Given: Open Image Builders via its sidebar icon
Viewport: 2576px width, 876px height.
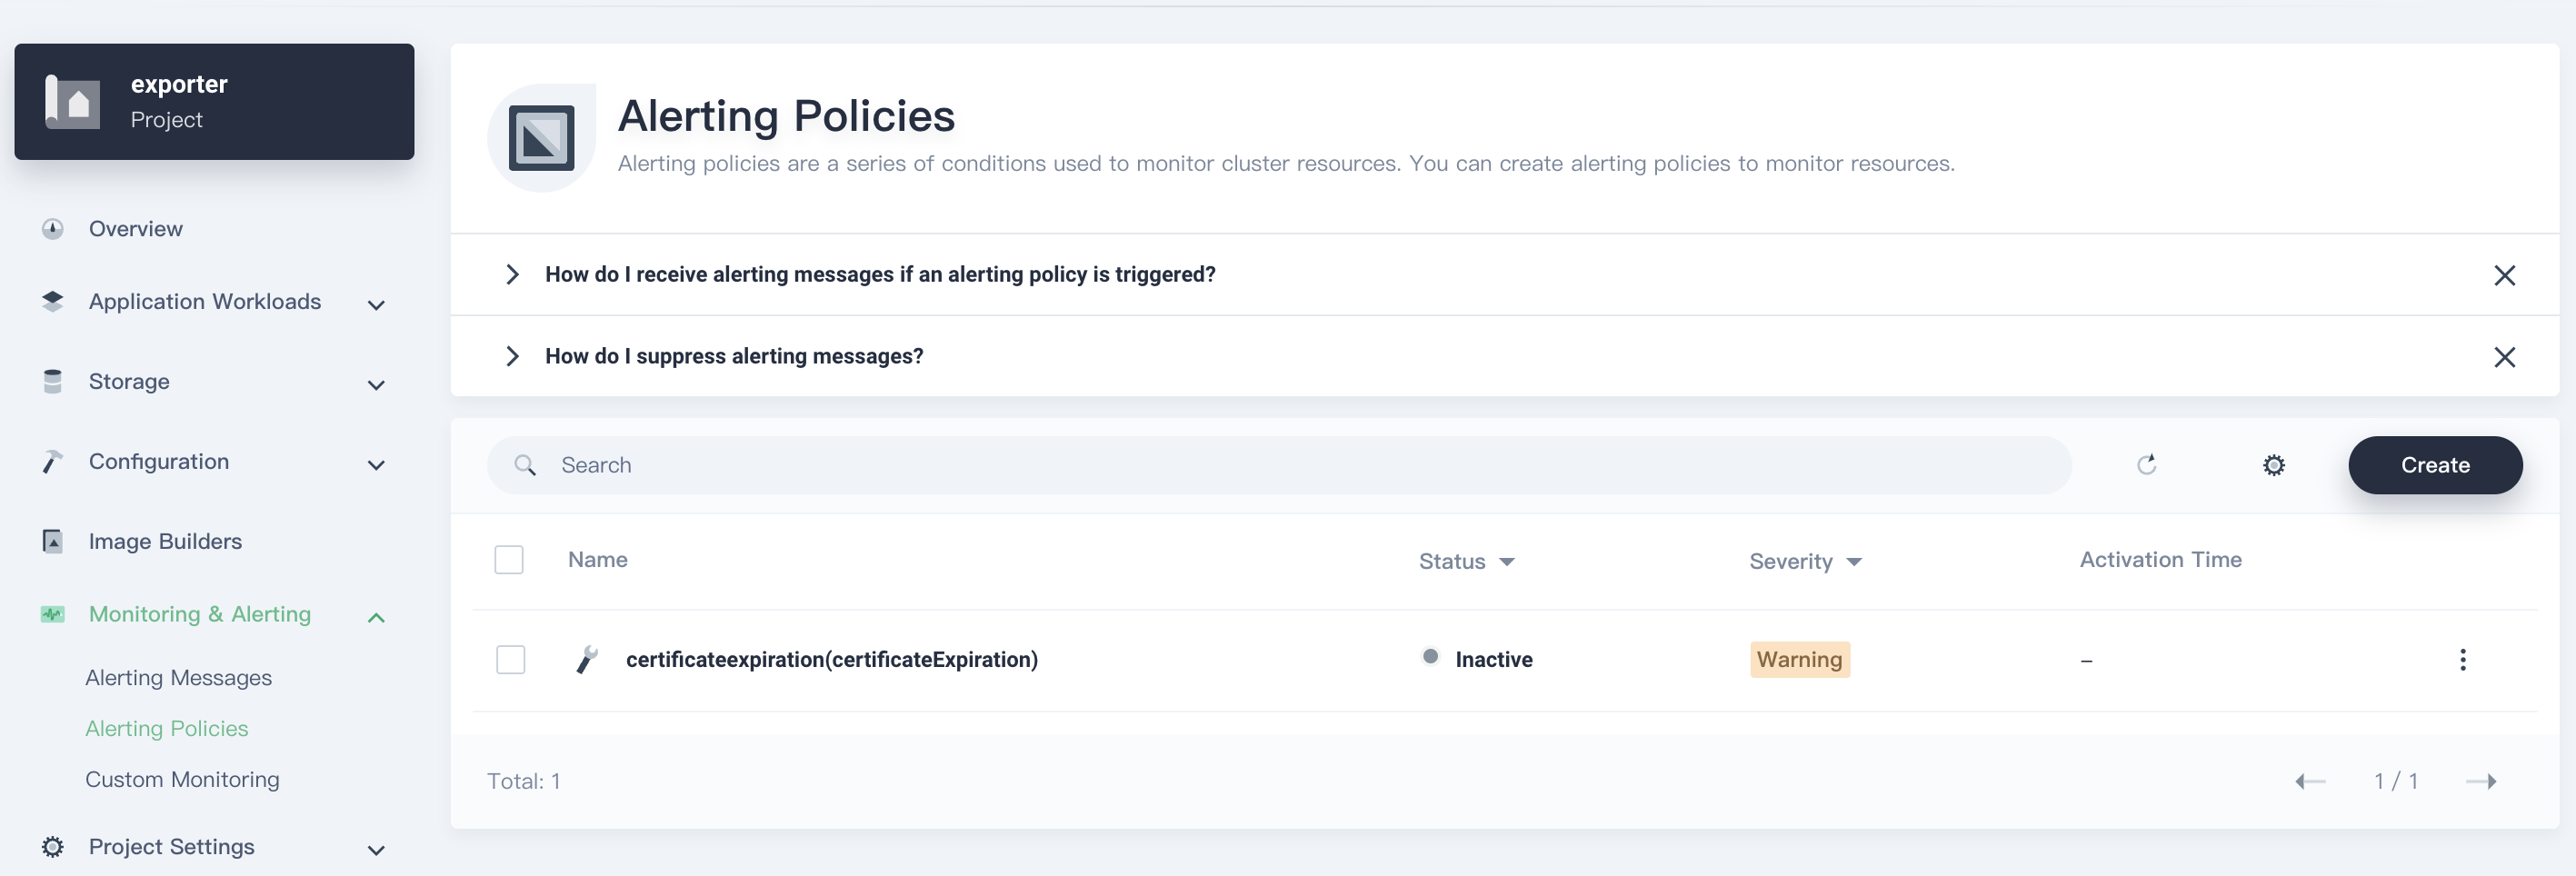Looking at the screenshot, I should [52, 540].
